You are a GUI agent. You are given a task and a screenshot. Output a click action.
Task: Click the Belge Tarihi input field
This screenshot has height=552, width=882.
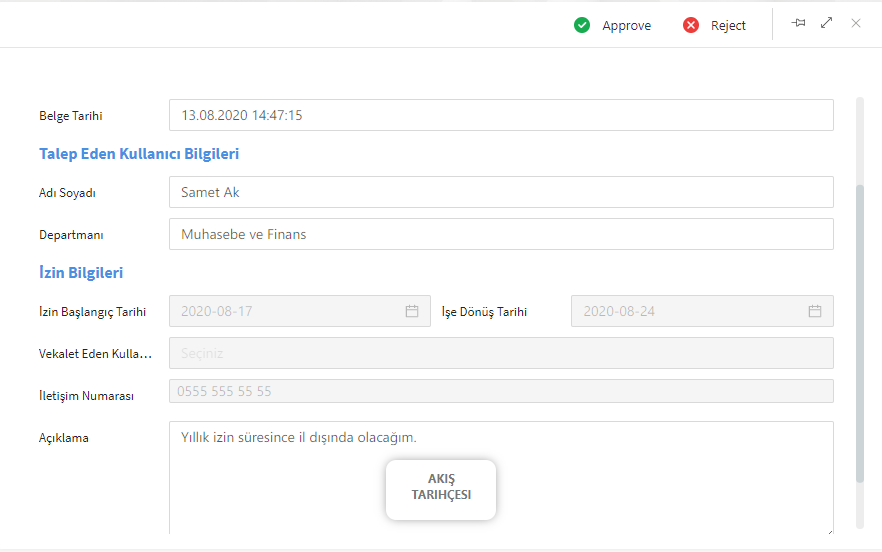tap(500, 115)
